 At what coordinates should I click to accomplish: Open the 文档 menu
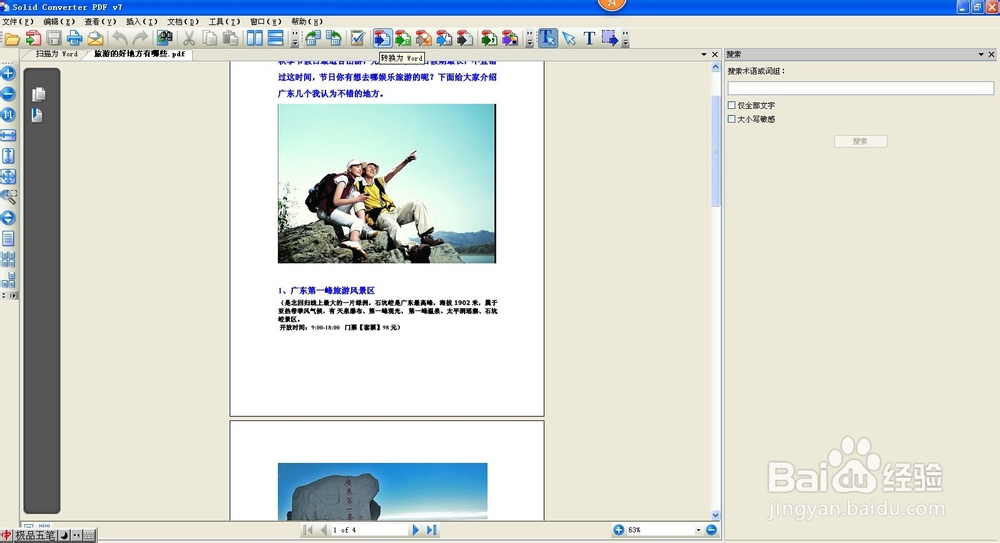[x=183, y=22]
